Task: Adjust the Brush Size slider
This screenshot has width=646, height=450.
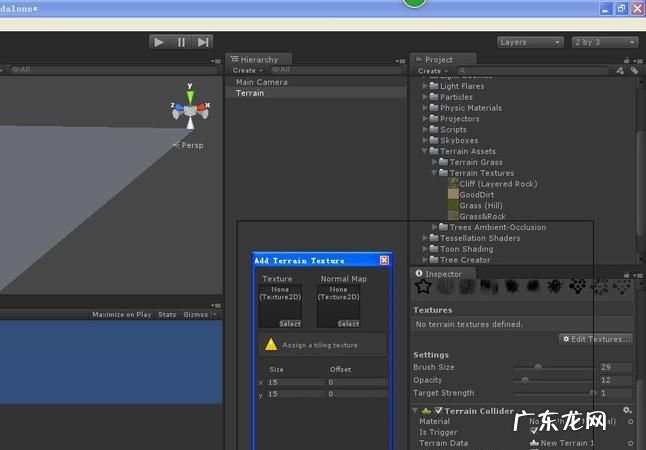Action: click(x=555, y=367)
